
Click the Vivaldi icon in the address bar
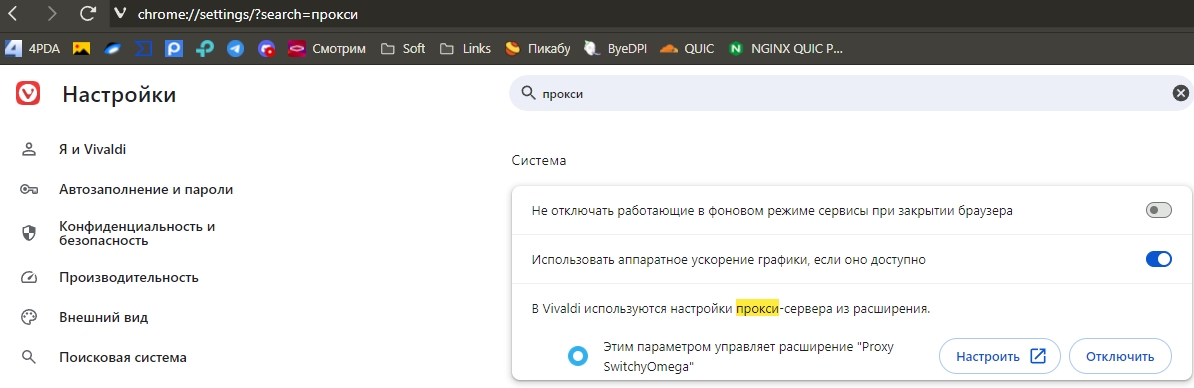(x=120, y=14)
